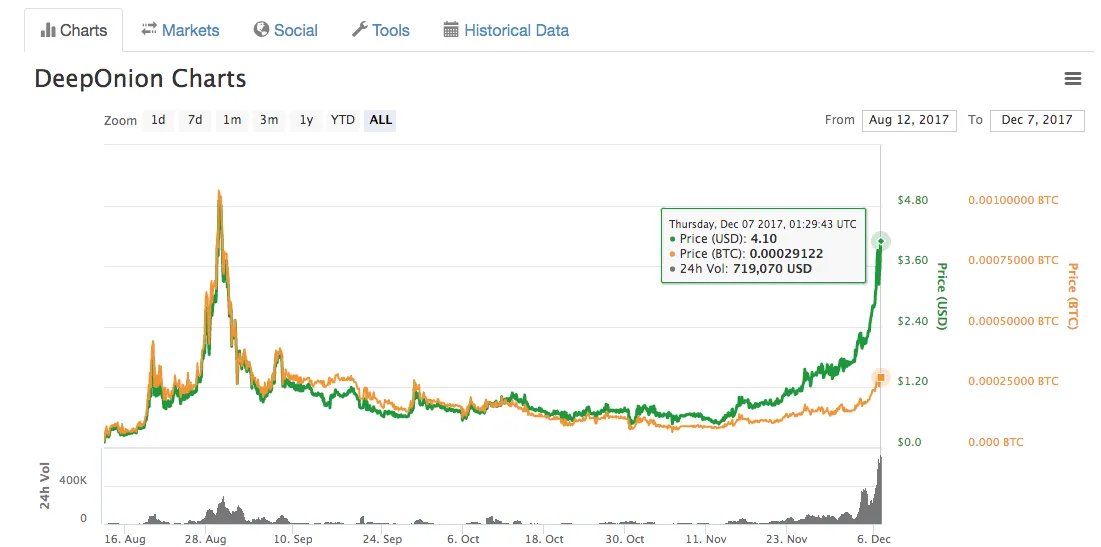Click the DeepOnion Charts heading
1101x547 pixels.
(140, 79)
